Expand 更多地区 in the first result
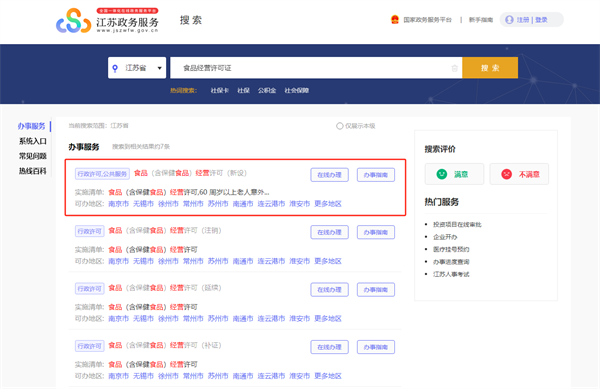 pos(328,203)
